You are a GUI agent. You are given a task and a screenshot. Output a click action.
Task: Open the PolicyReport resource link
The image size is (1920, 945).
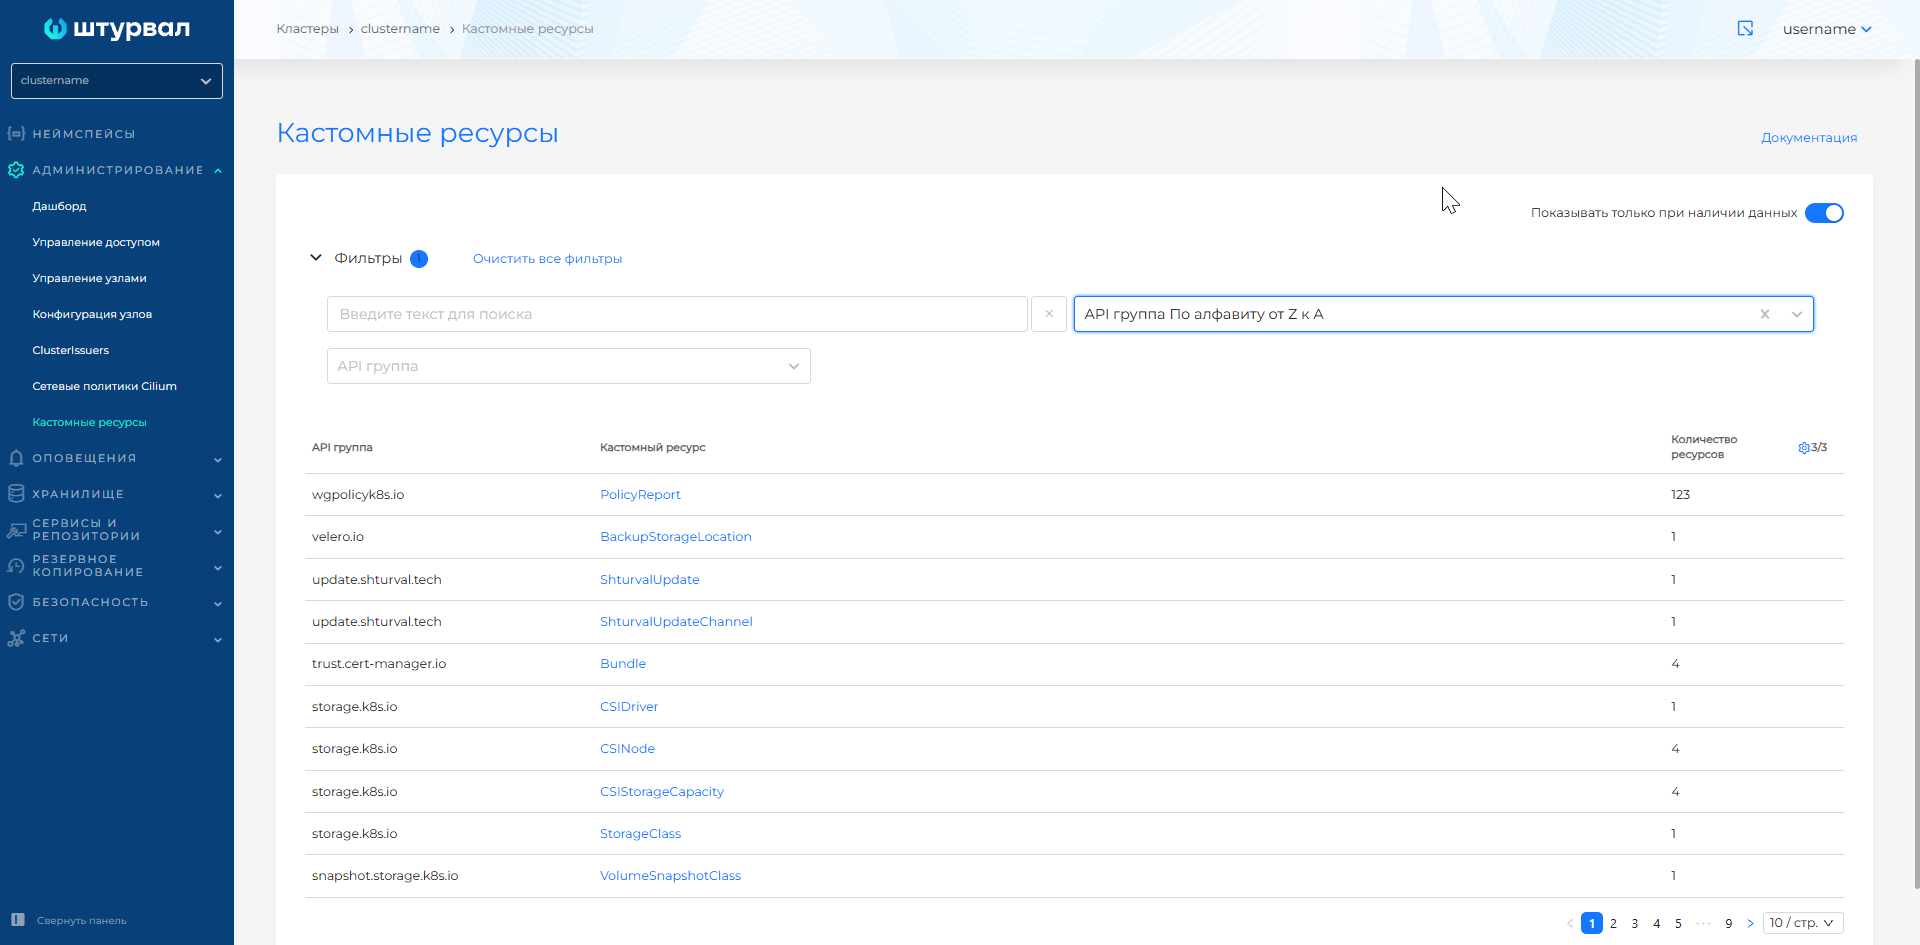[640, 495]
